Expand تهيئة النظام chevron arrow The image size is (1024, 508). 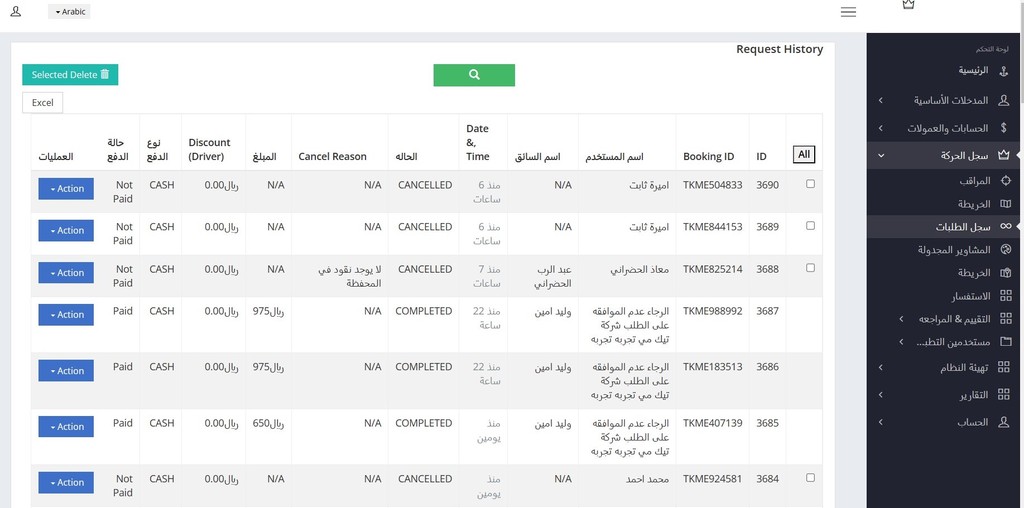880,368
